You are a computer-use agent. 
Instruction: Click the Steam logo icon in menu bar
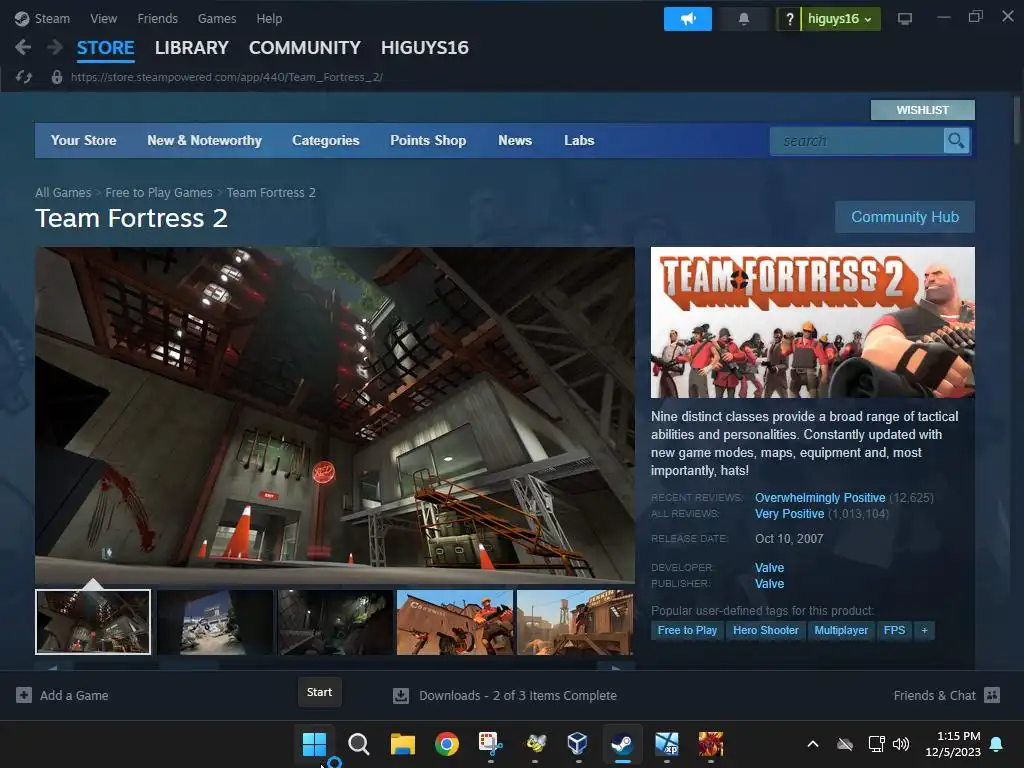[x=22, y=18]
